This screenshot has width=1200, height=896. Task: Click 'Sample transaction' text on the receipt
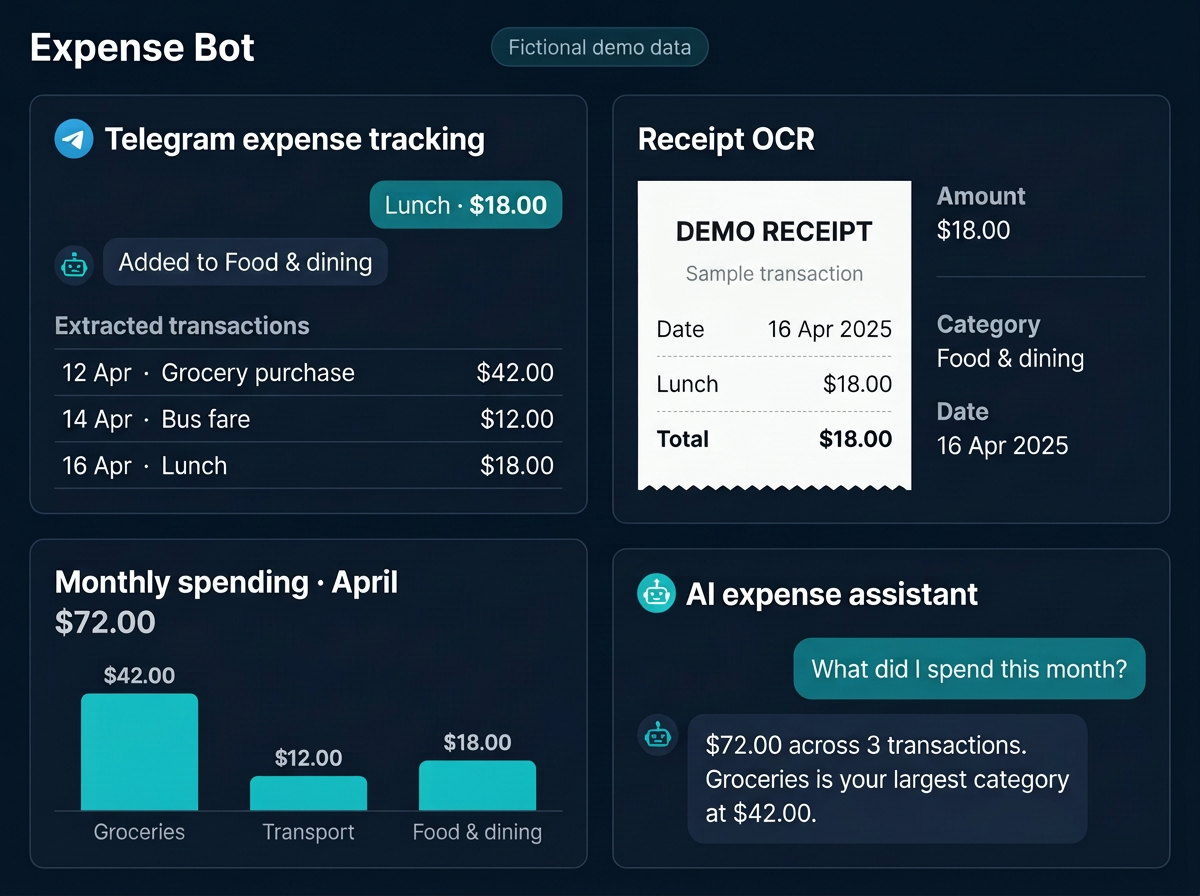(x=774, y=273)
